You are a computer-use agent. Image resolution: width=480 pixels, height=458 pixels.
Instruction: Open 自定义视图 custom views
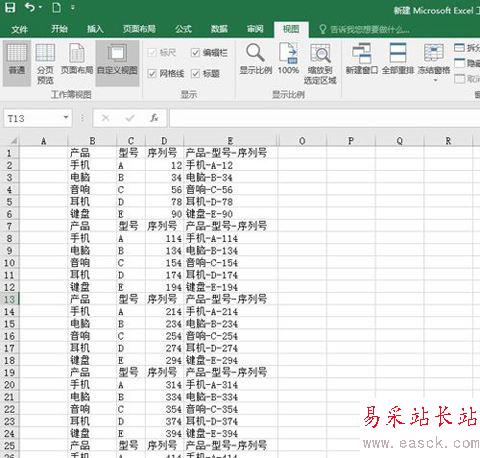pyautogui.click(x=117, y=63)
